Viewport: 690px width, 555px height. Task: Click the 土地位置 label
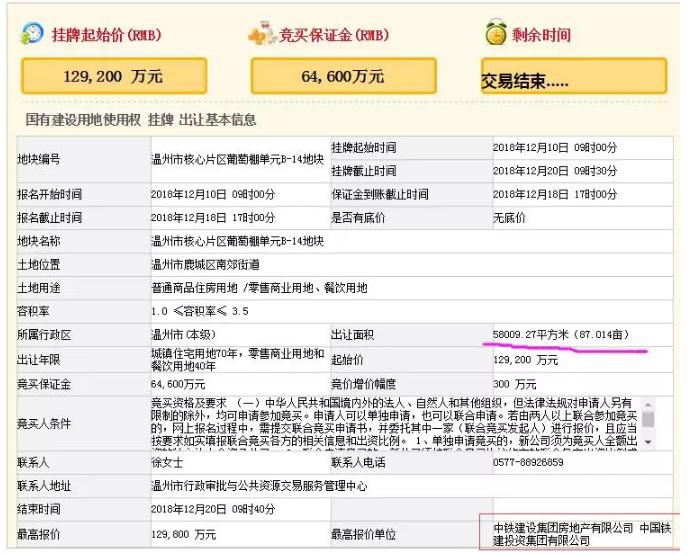click(x=38, y=265)
